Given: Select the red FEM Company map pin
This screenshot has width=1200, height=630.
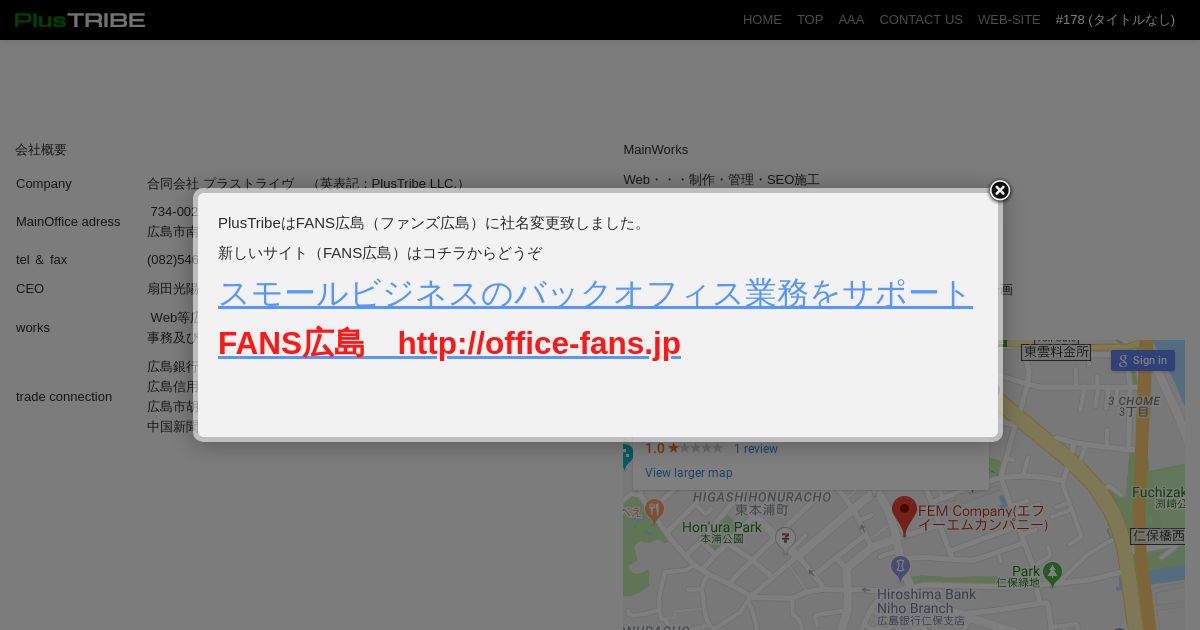Looking at the screenshot, I should point(904,514).
